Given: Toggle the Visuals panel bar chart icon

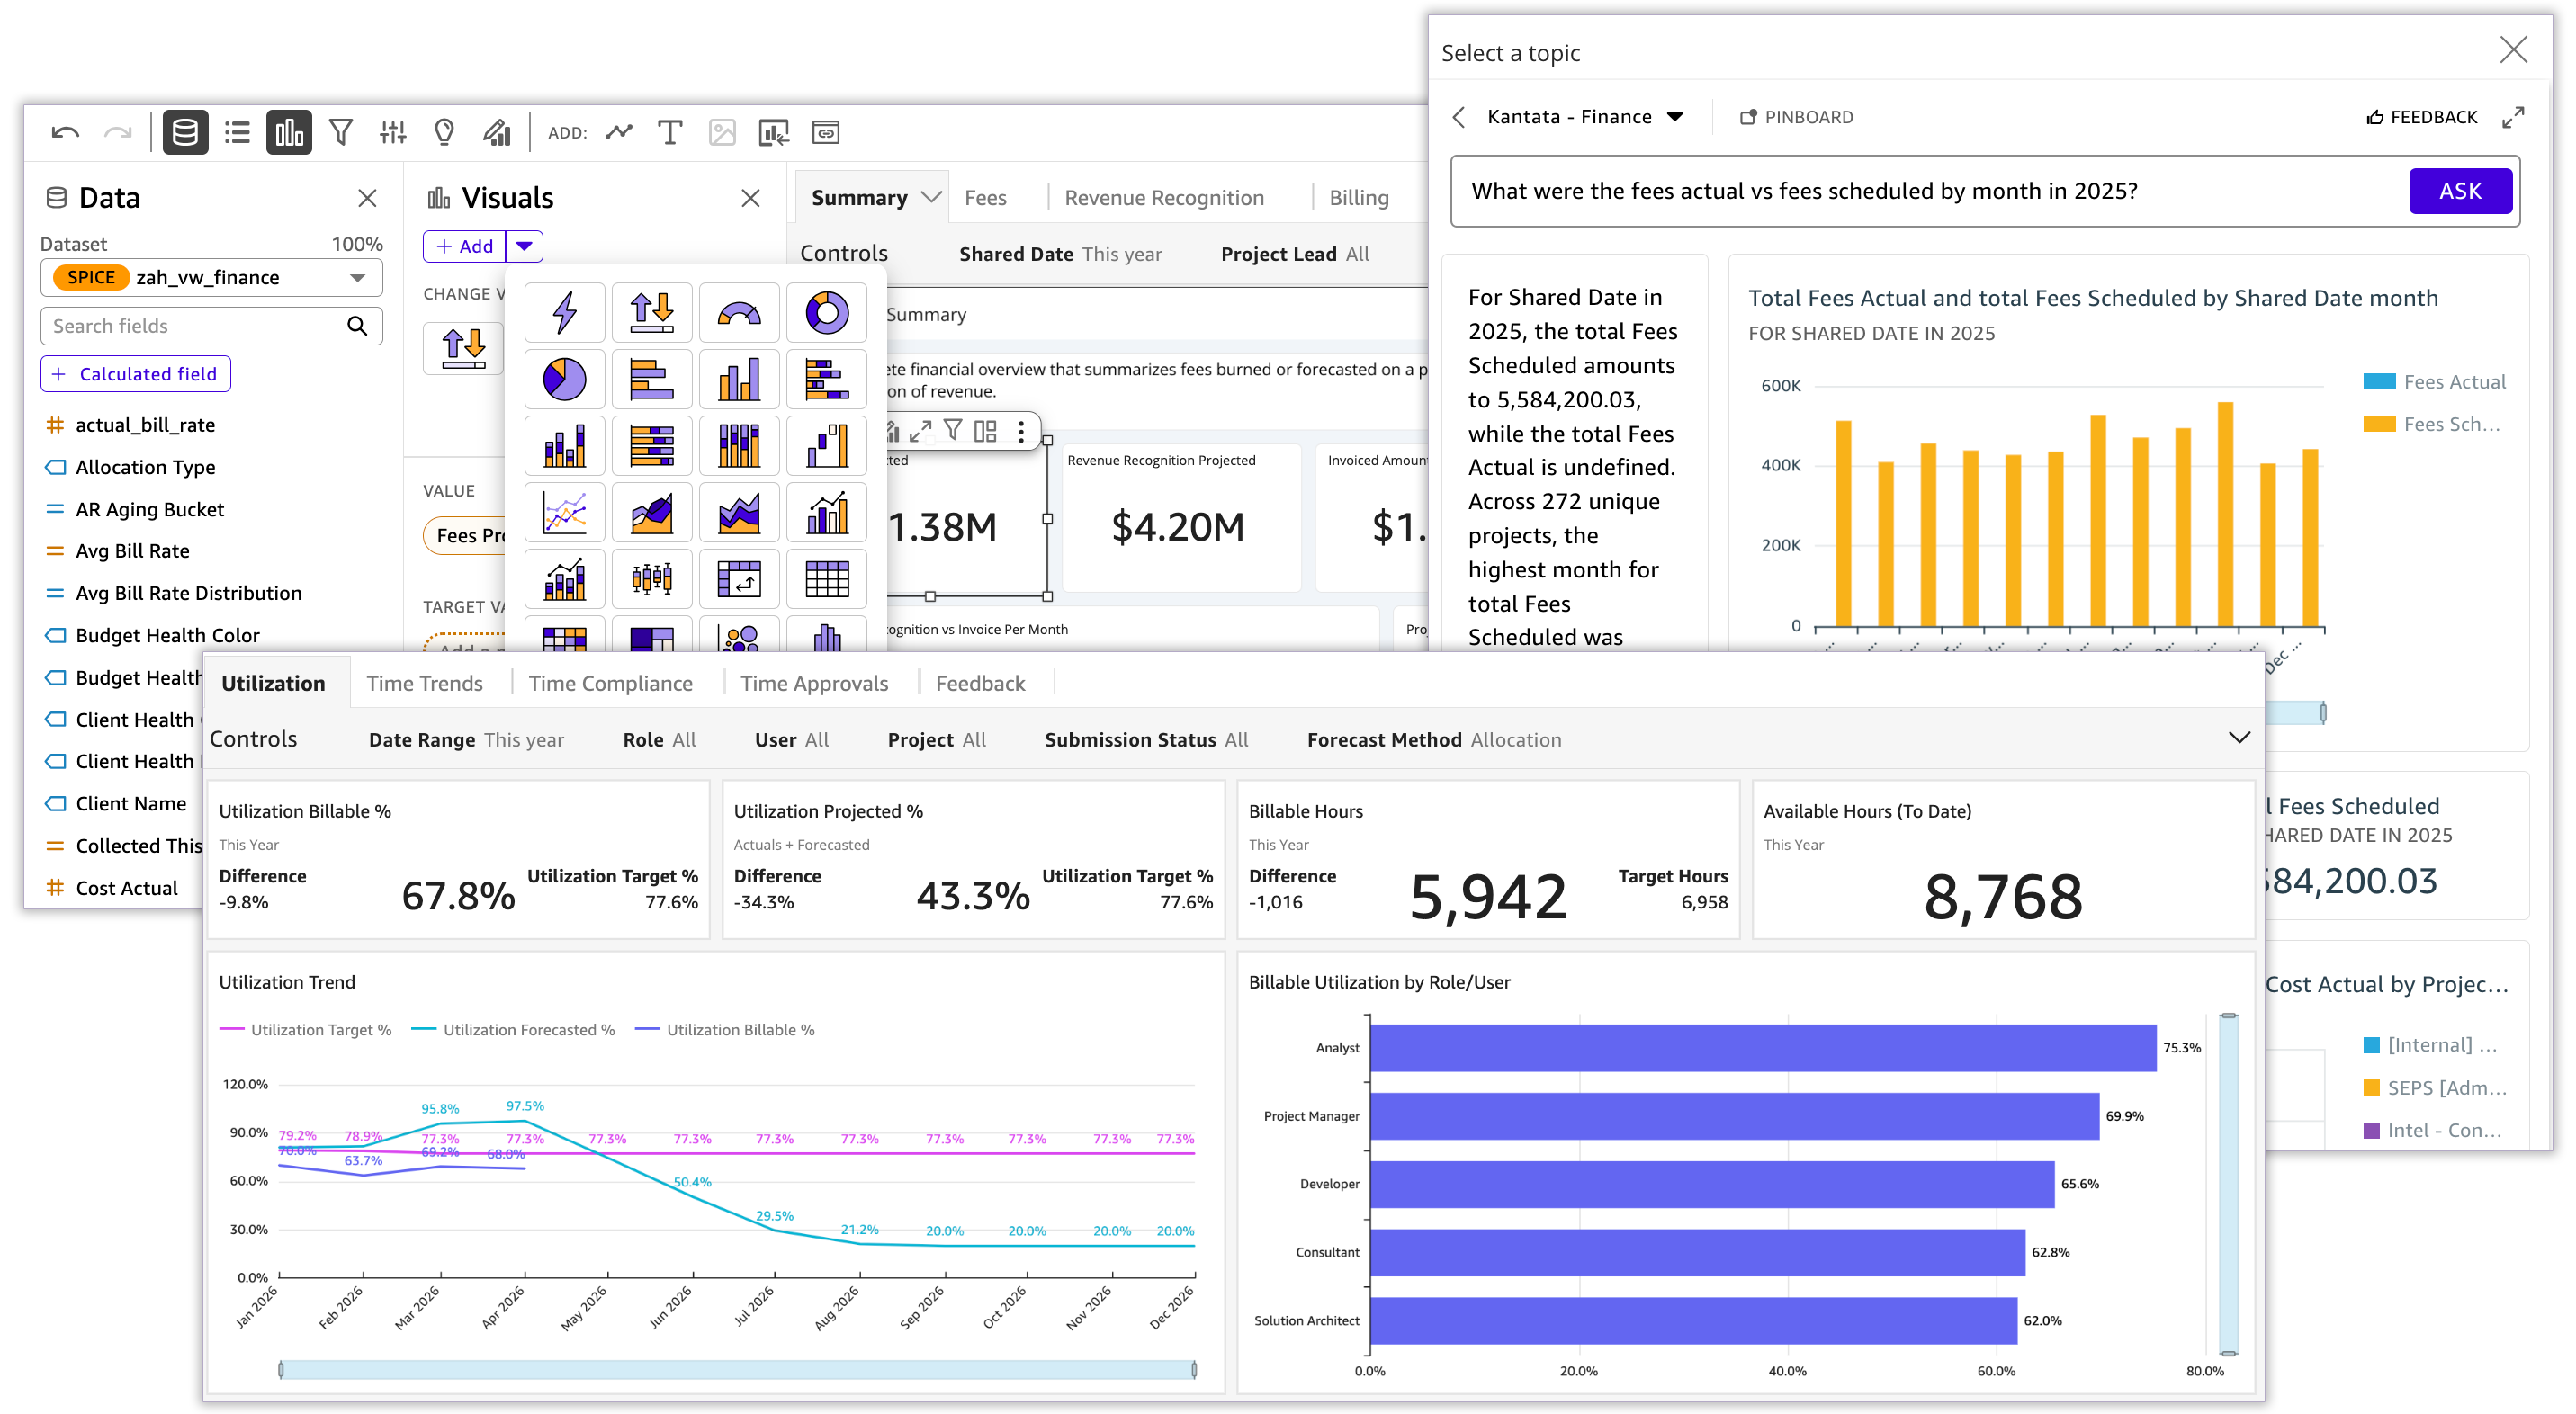Looking at the screenshot, I should [289, 132].
